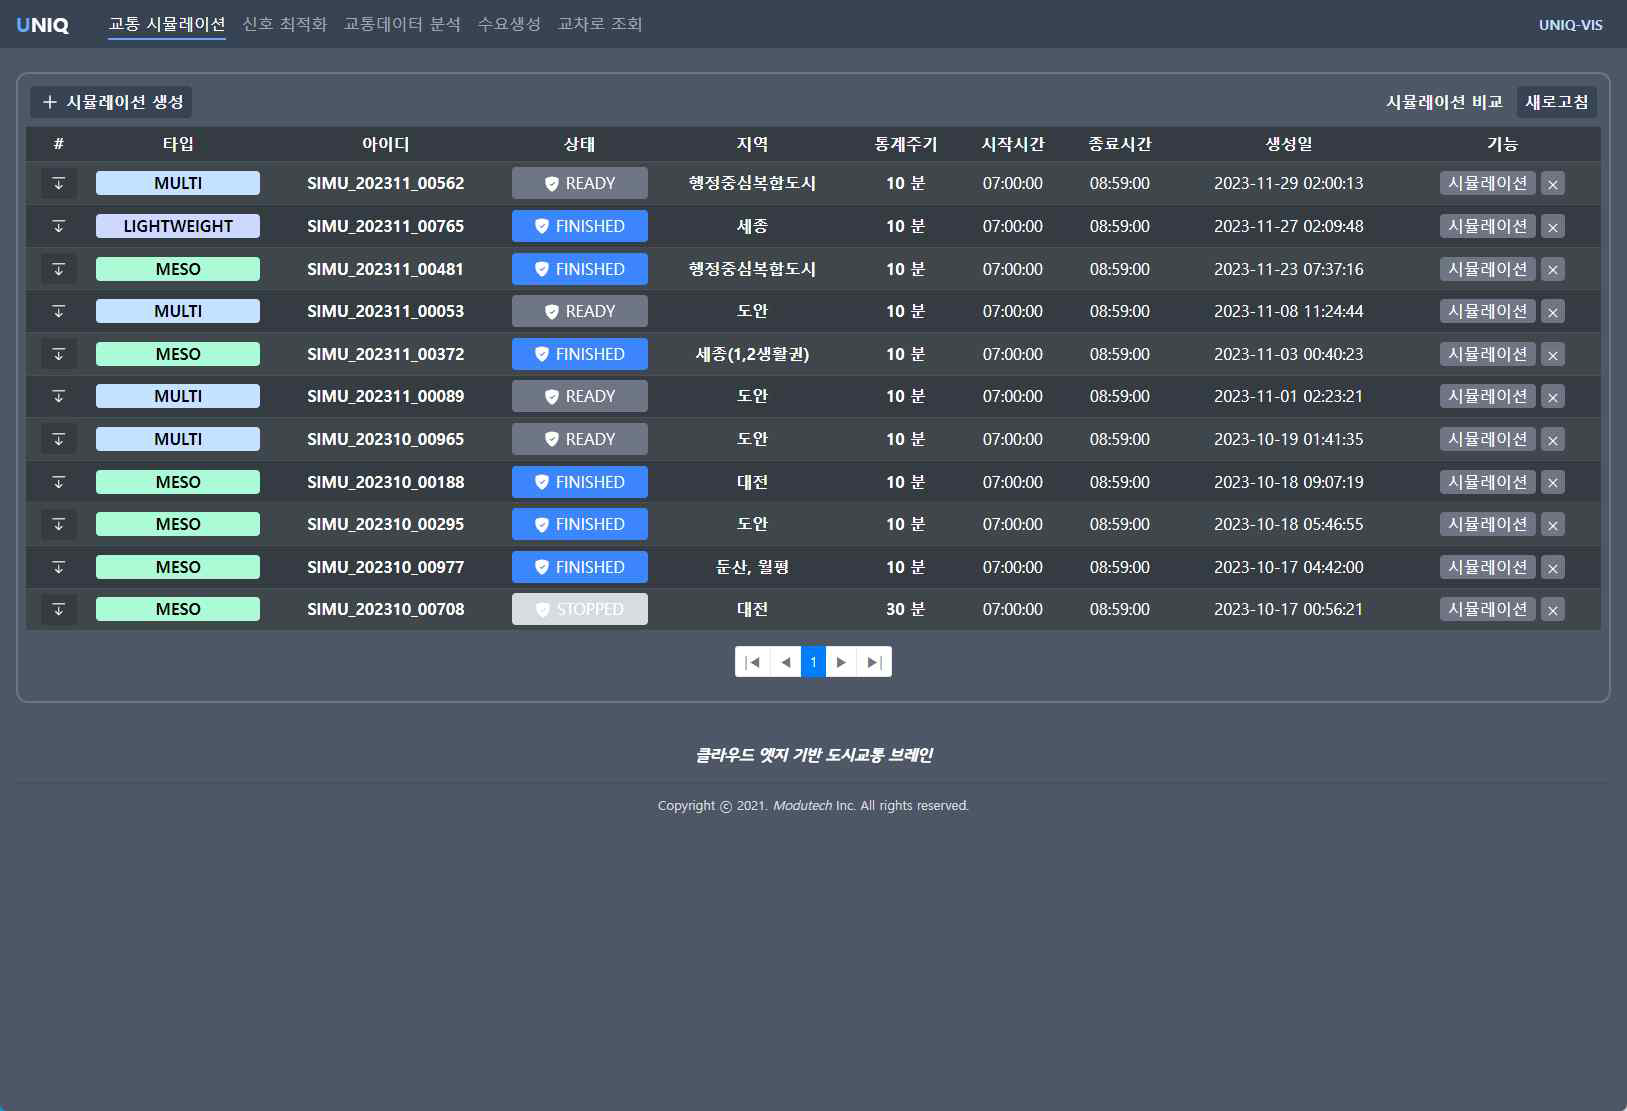Click download icon for SIMU_202311_00562 row

(x=59, y=183)
